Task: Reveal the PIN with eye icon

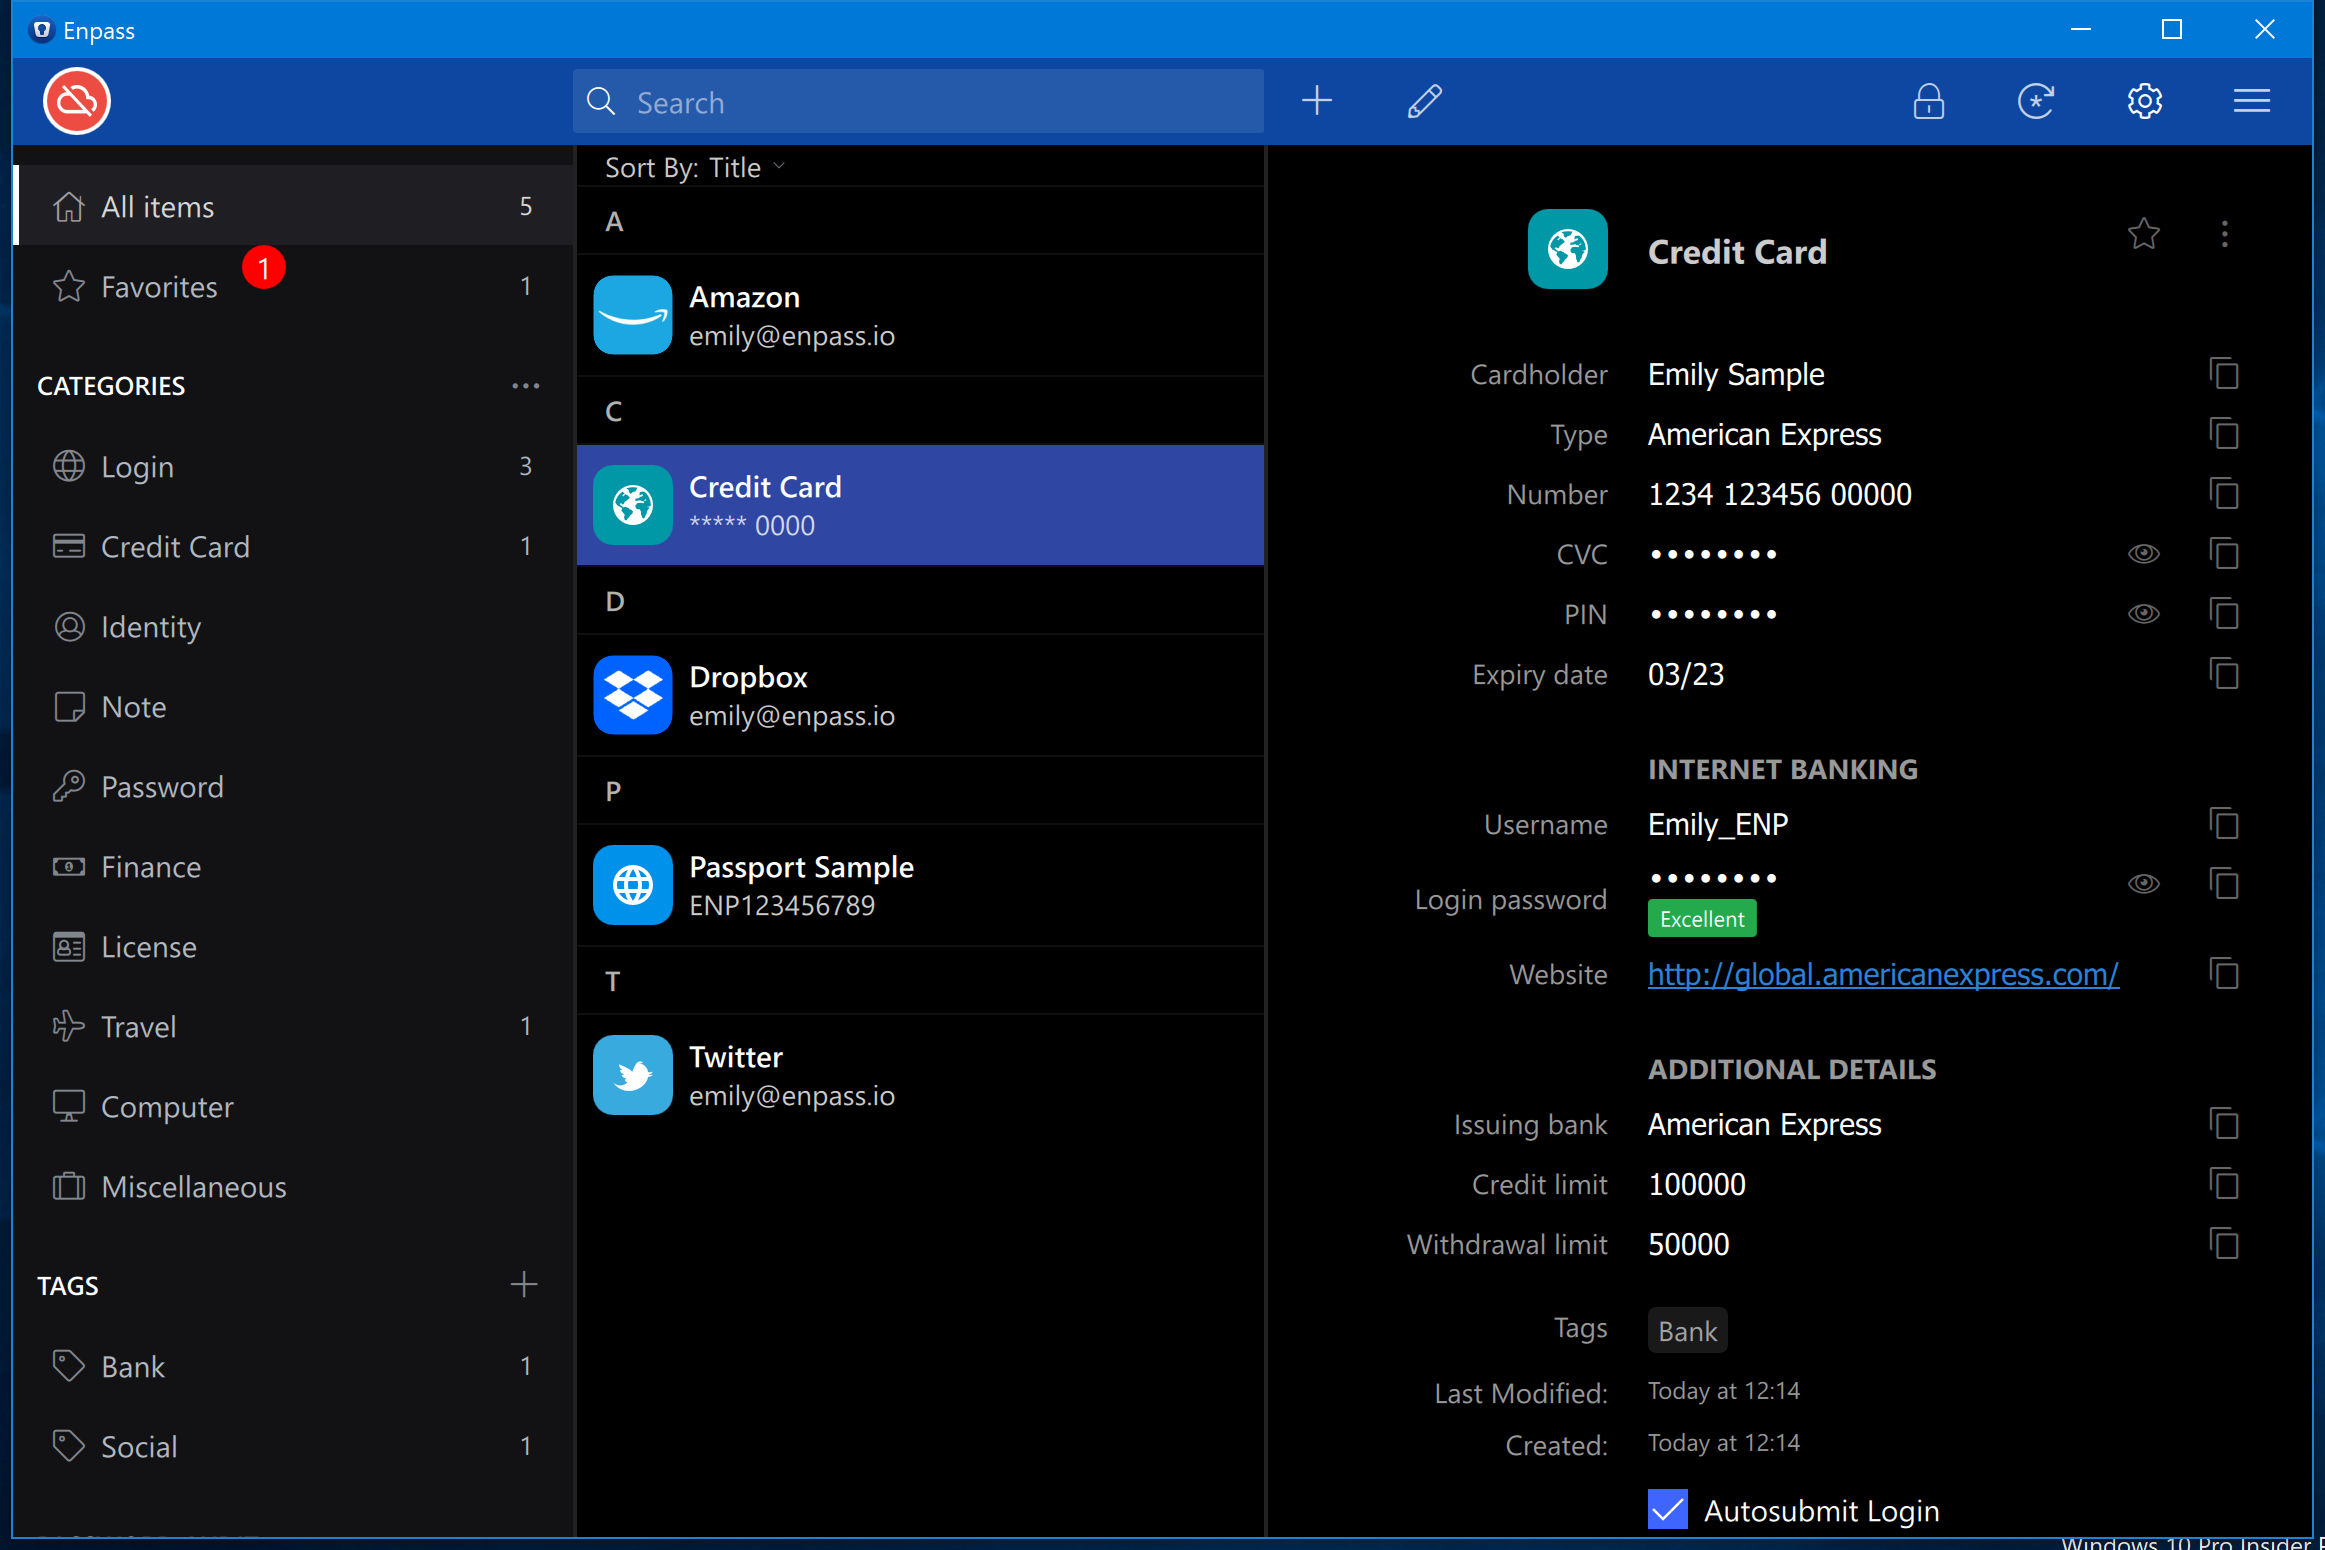Action: (x=2144, y=614)
